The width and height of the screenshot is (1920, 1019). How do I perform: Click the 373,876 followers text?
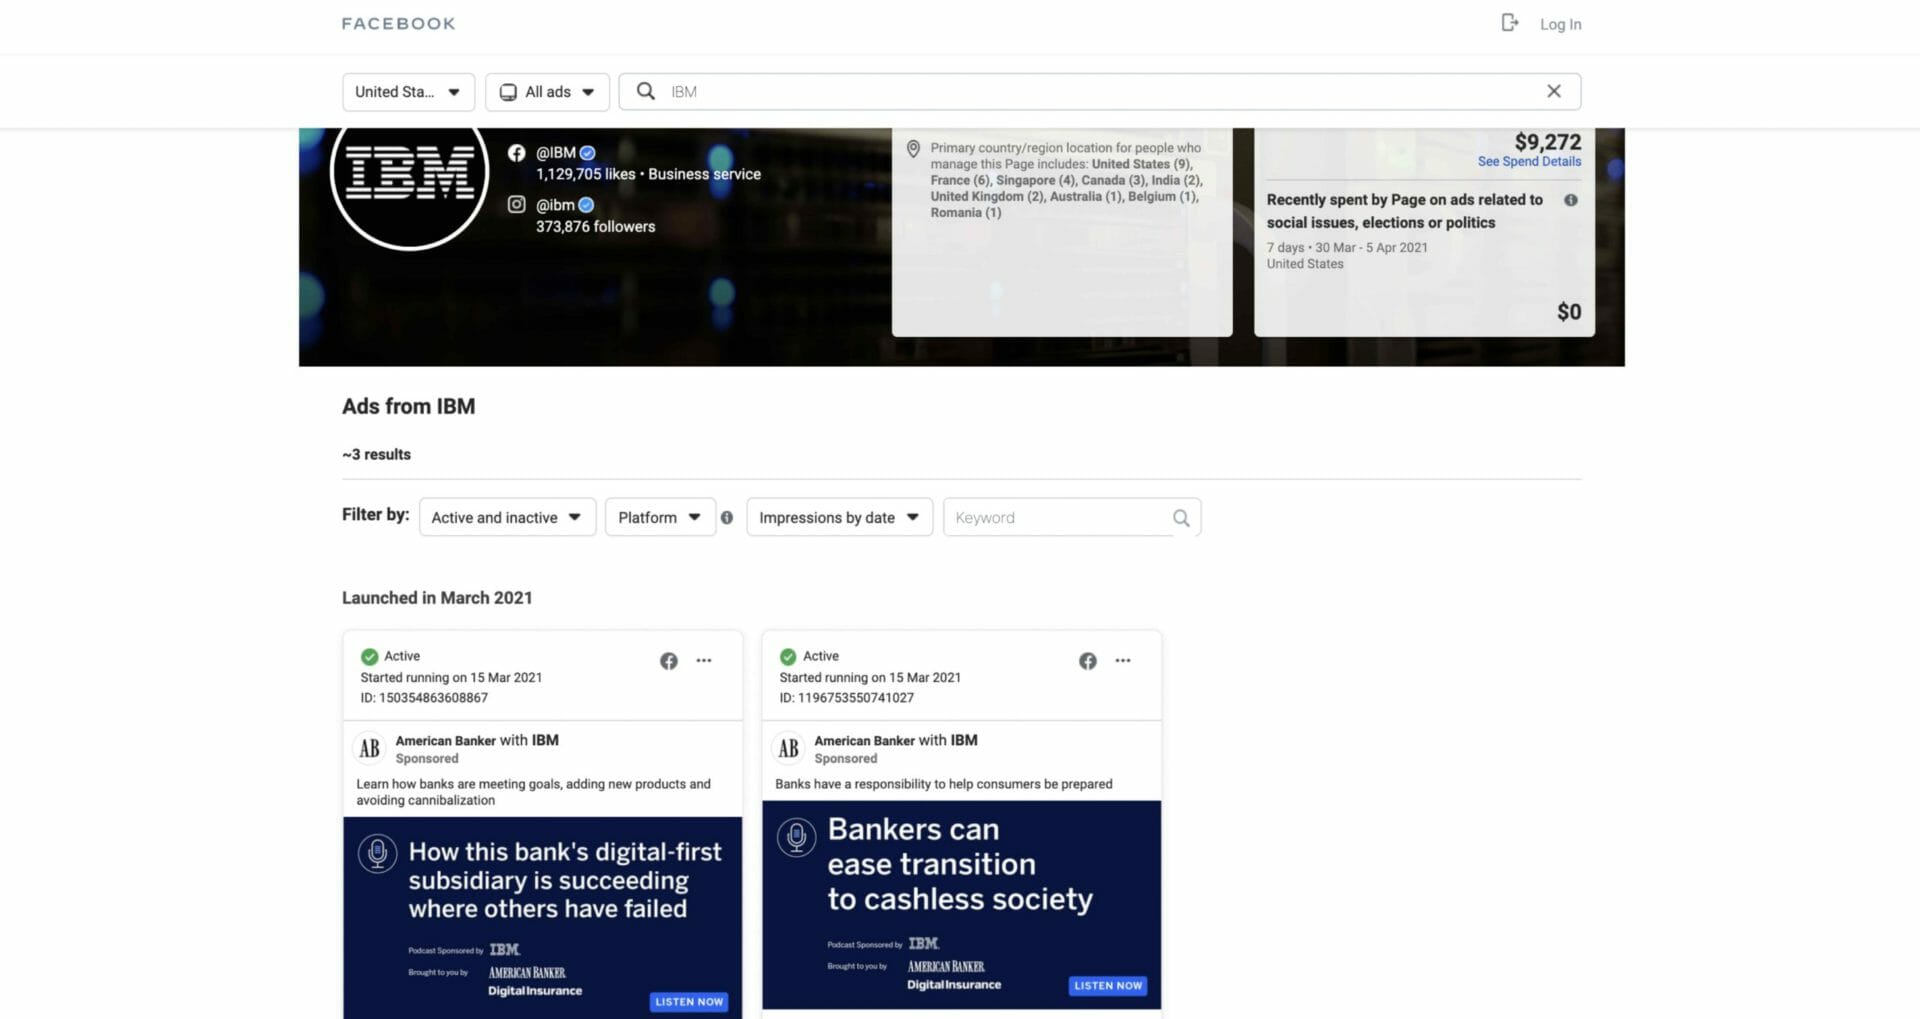[595, 227]
